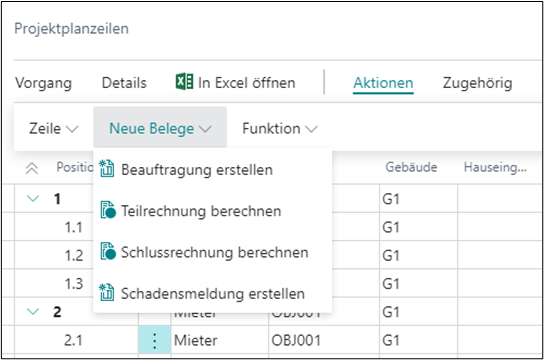
Task: Collapse all rows with double-chevron icon
Action: [x=32, y=169]
